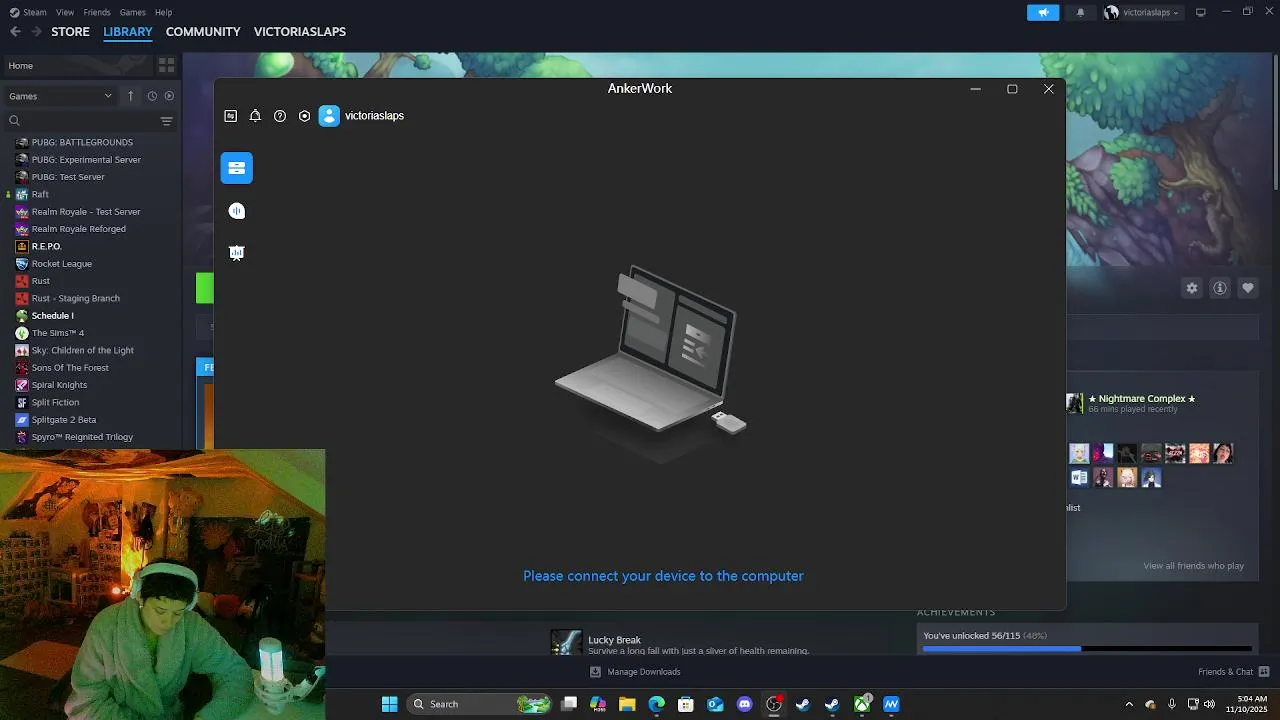Open the VICTORIASLAPS profile tab in Steam
The image size is (1280, 720).
[300, 32]
